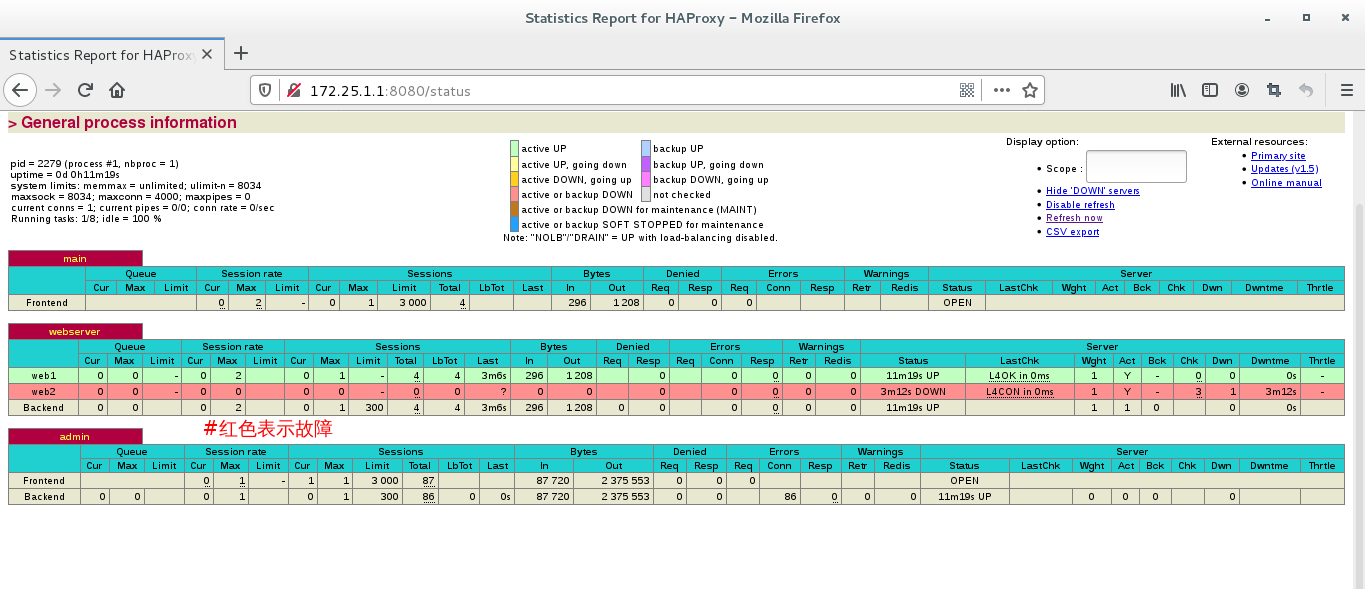
Task: Click web1's 11m19s UP status cell
Action: click(913, 376)
